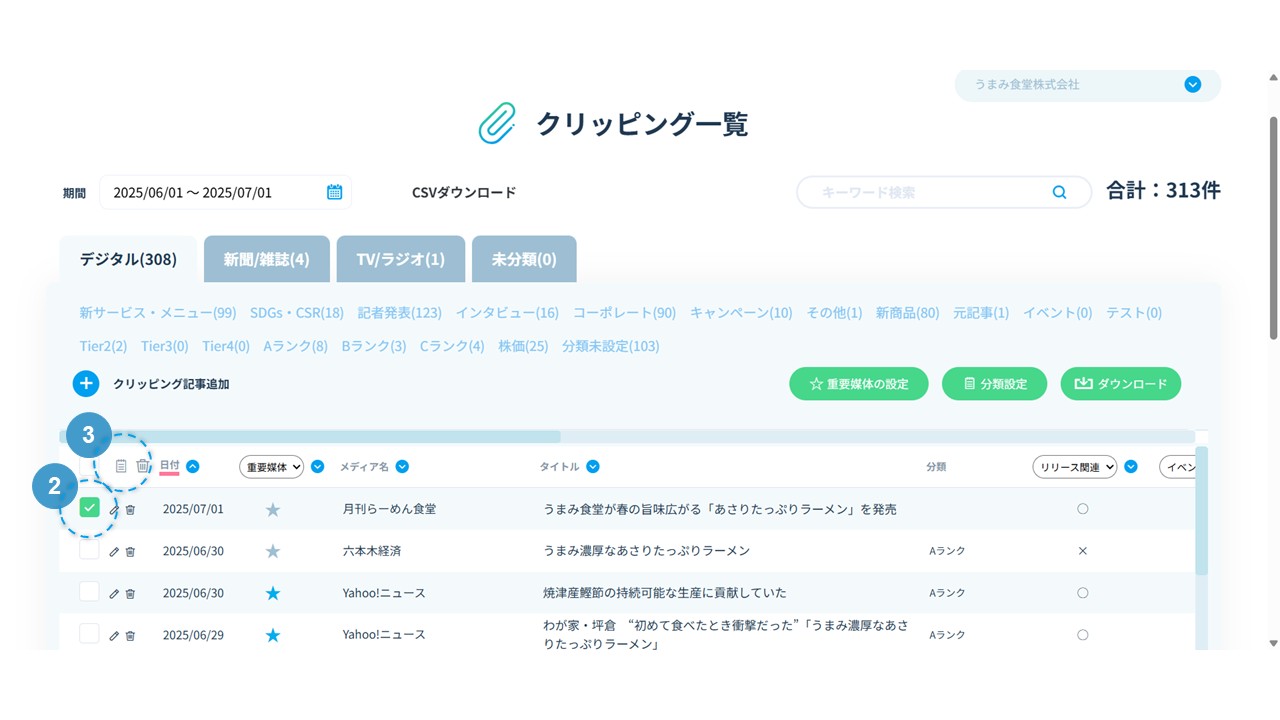Open the リリース関連 dropdown filter
This screenshot has height=720, width=1280.
[x=1074, y=467]
